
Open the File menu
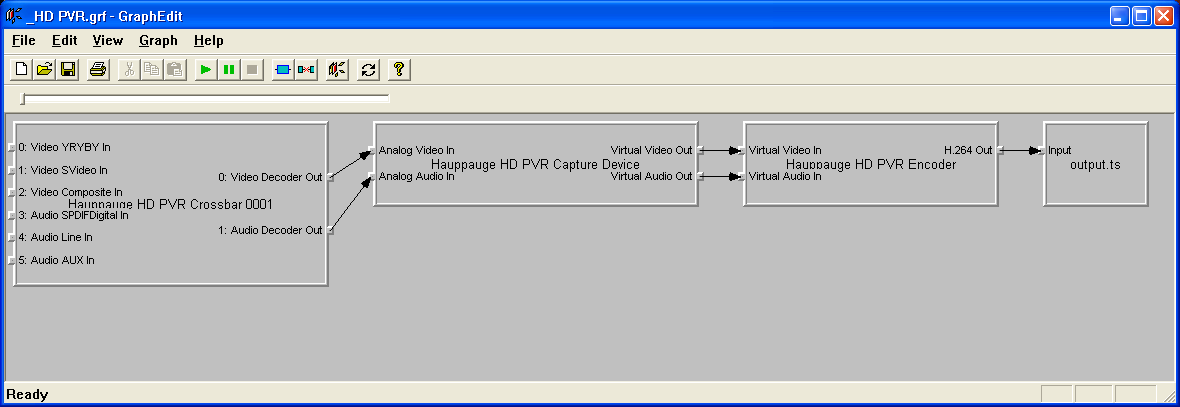(x=23, y=41)
